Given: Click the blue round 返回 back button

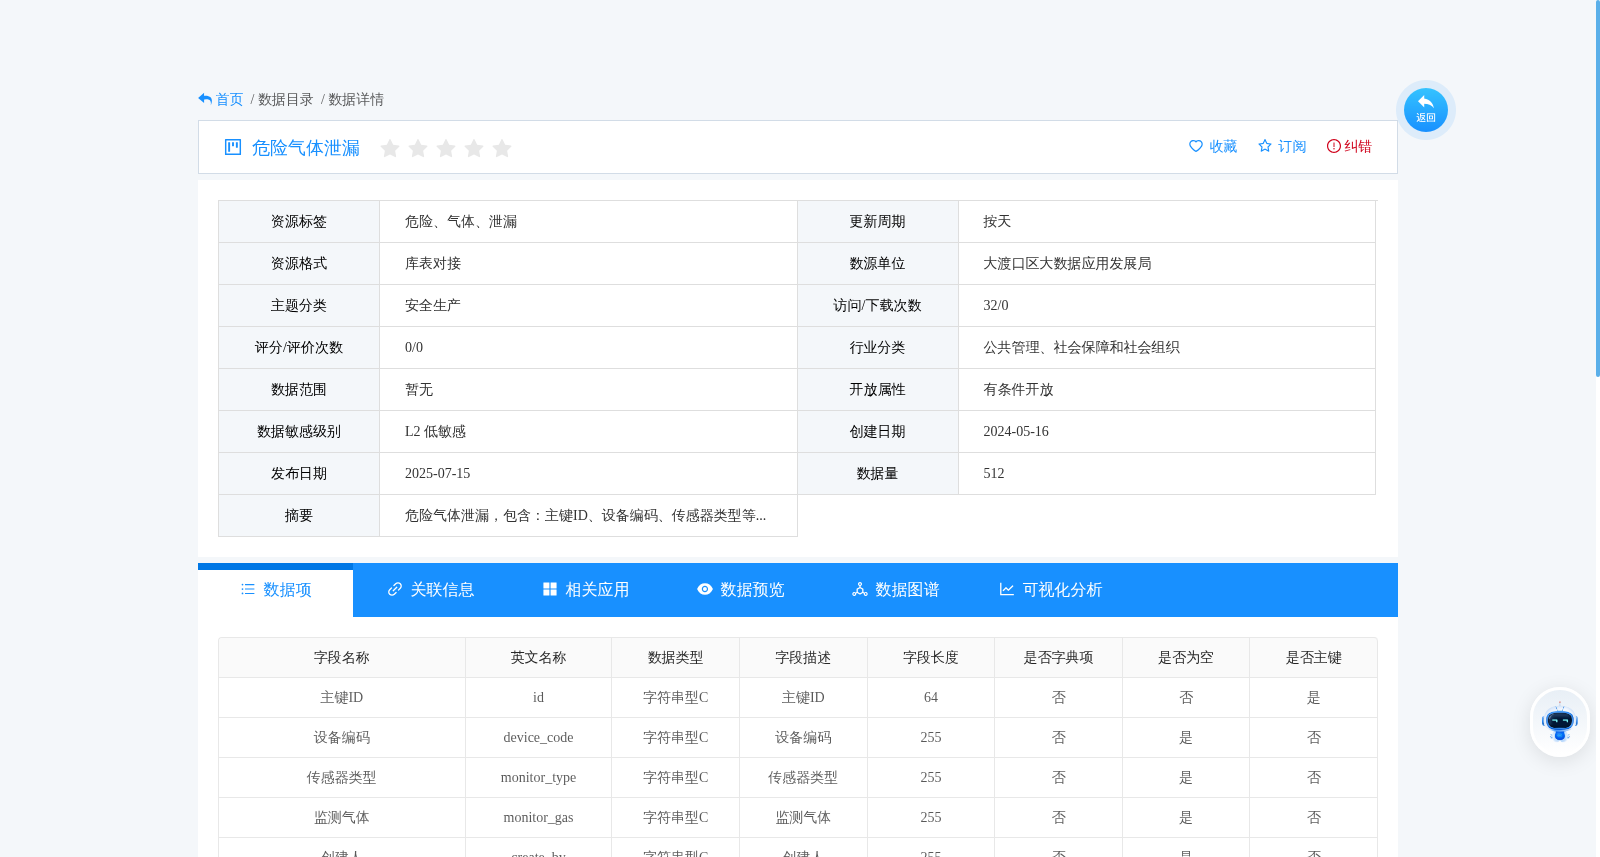Looking at the screenshot, I should pos(1425,110).
